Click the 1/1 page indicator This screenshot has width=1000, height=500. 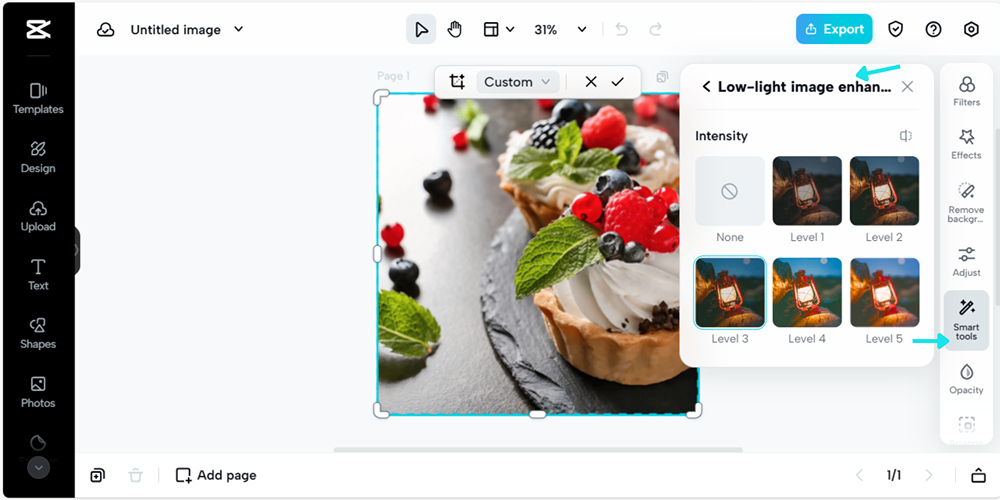click(893, 475)
